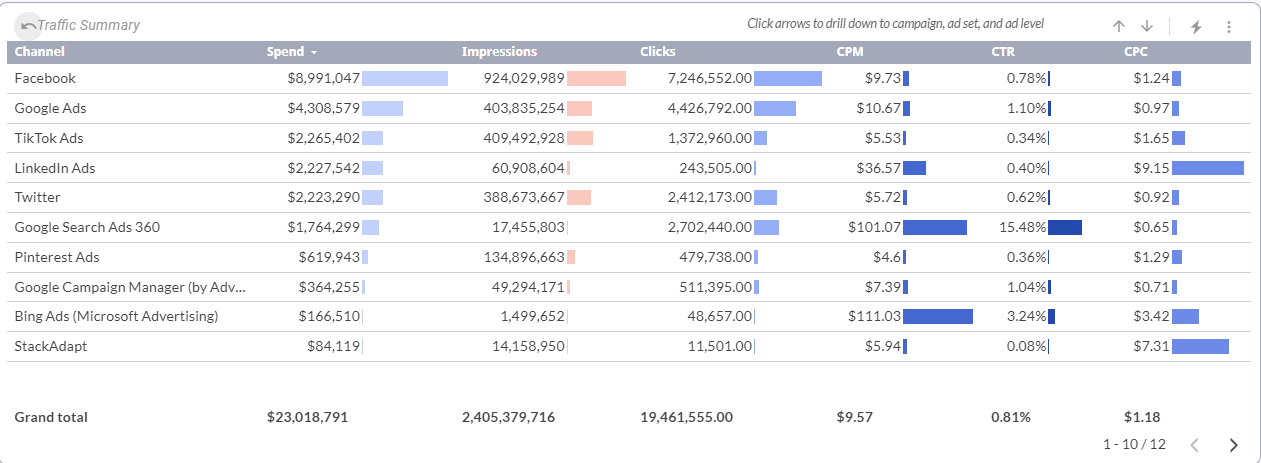This screenshot has width=1261, height=463.
Task: Go to next page of table
Action: (1233, 445)
